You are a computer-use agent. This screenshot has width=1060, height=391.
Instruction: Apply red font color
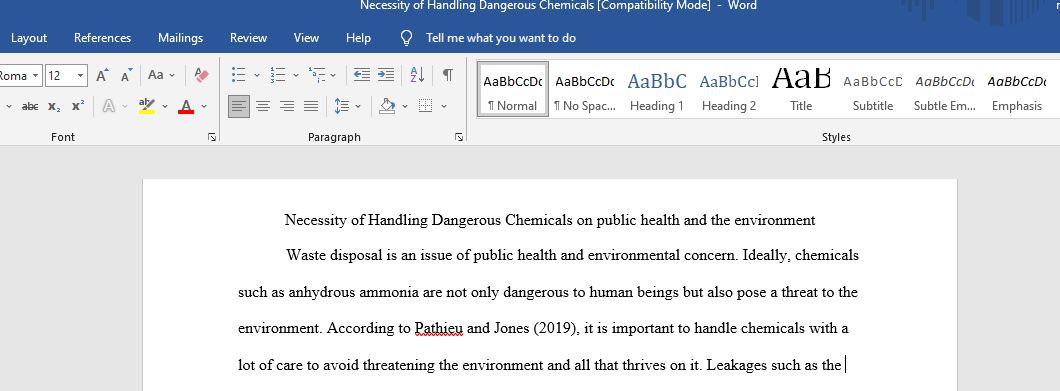tap(186, 106)
